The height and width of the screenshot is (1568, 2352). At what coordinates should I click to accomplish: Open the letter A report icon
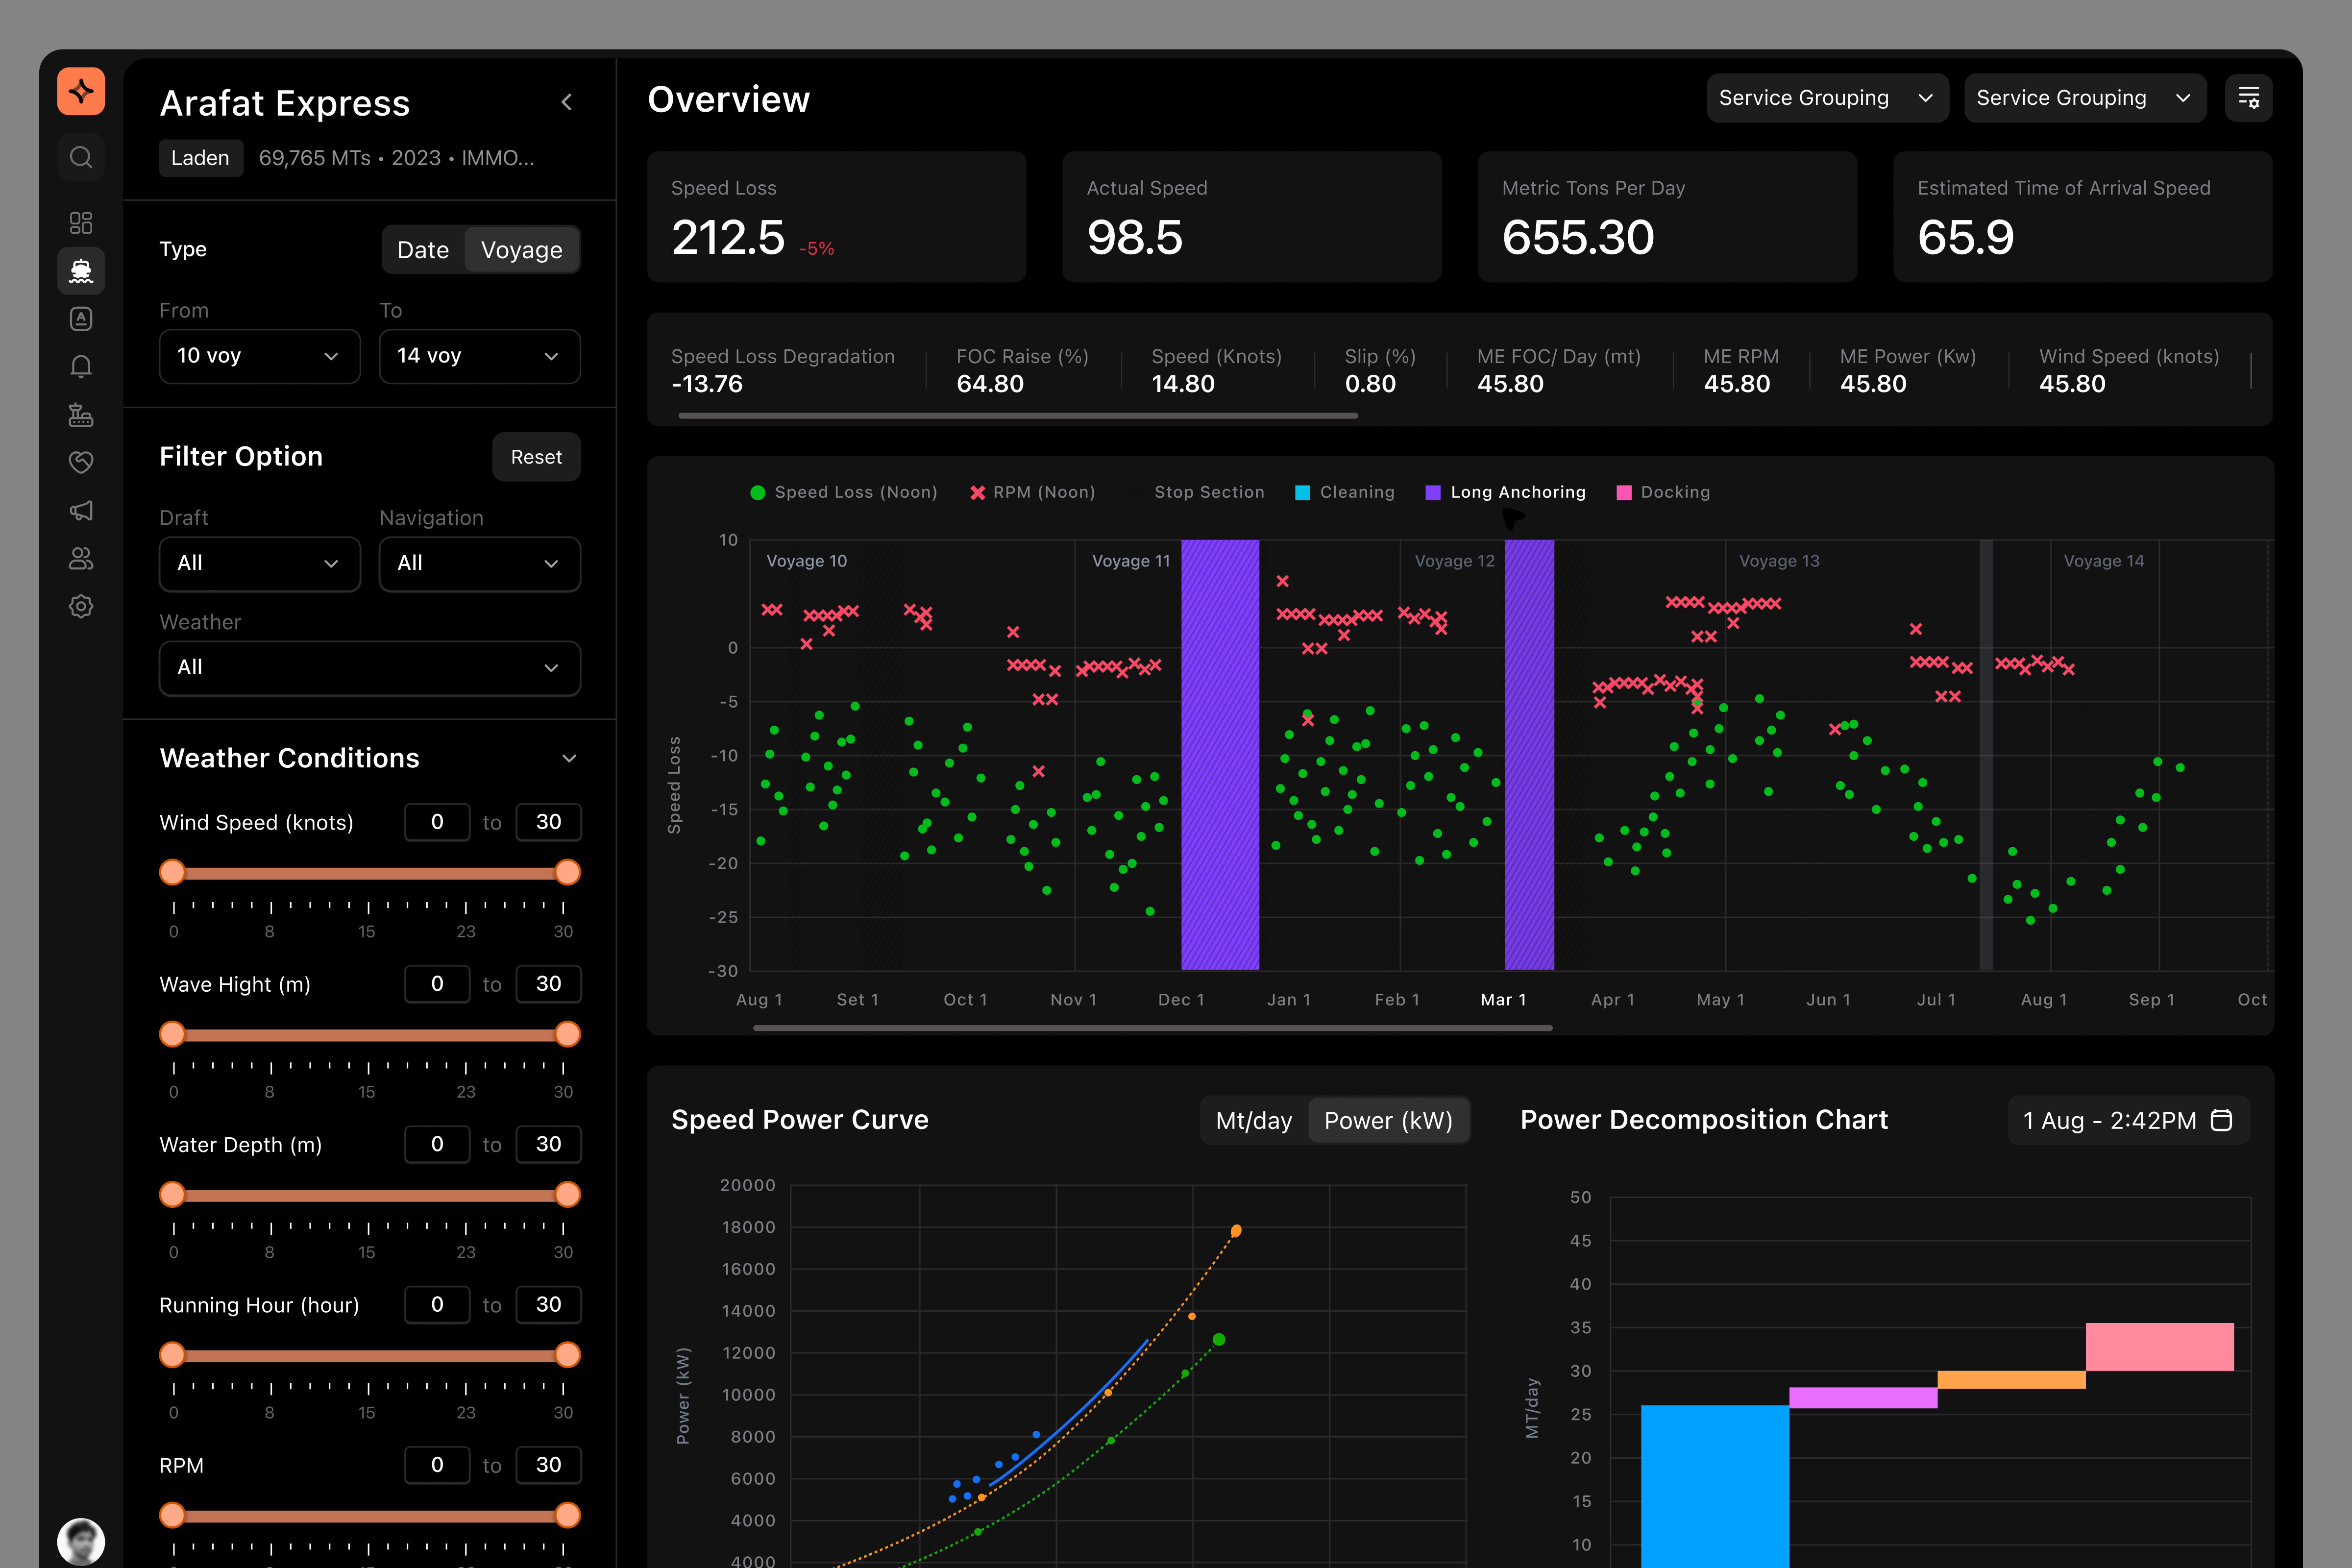coord(81,318)
